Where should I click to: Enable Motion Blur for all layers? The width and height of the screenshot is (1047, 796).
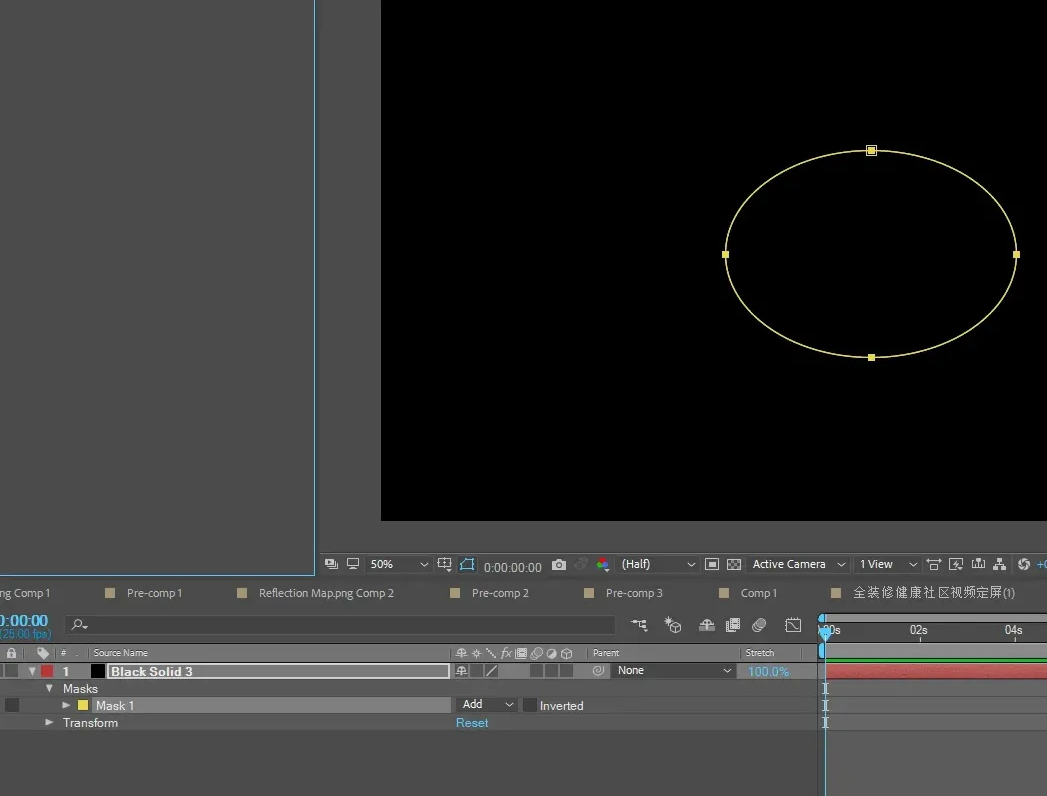click(759, 626)
